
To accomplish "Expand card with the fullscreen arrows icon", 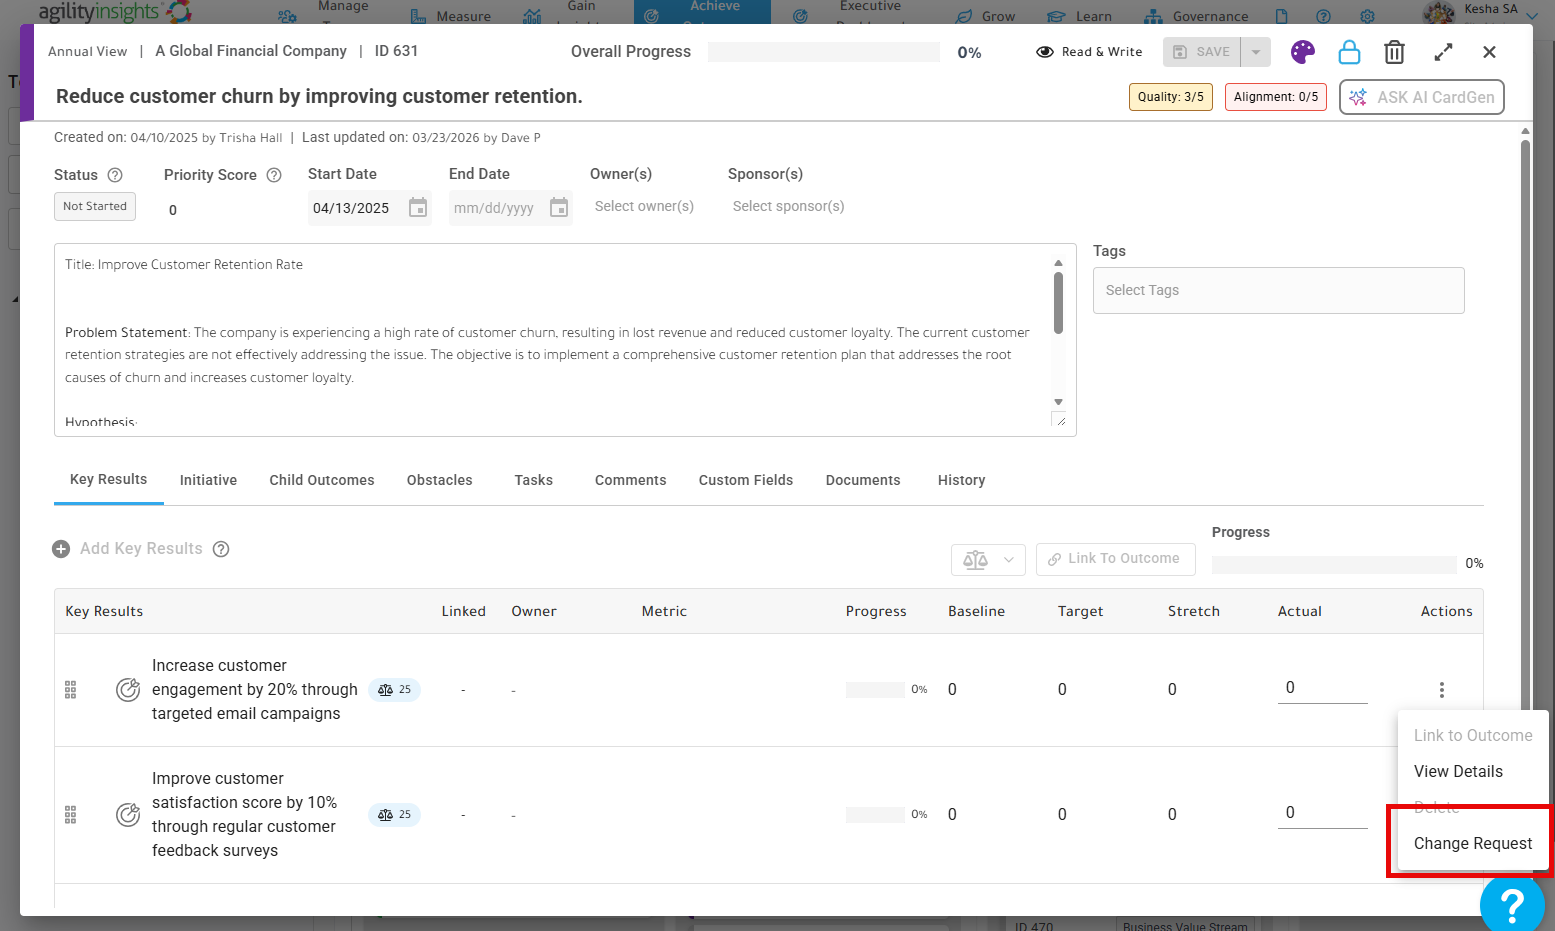I will pyautogui.click(x=1443, y=52).
